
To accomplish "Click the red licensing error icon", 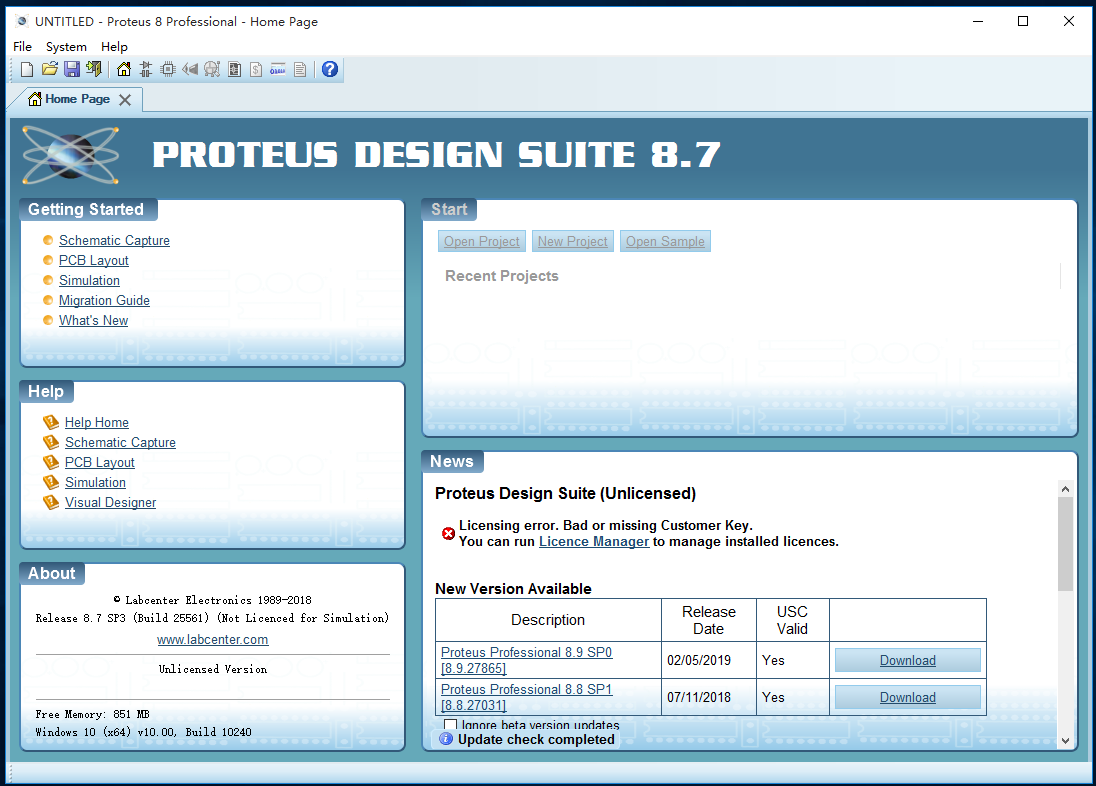I will 449,534.
